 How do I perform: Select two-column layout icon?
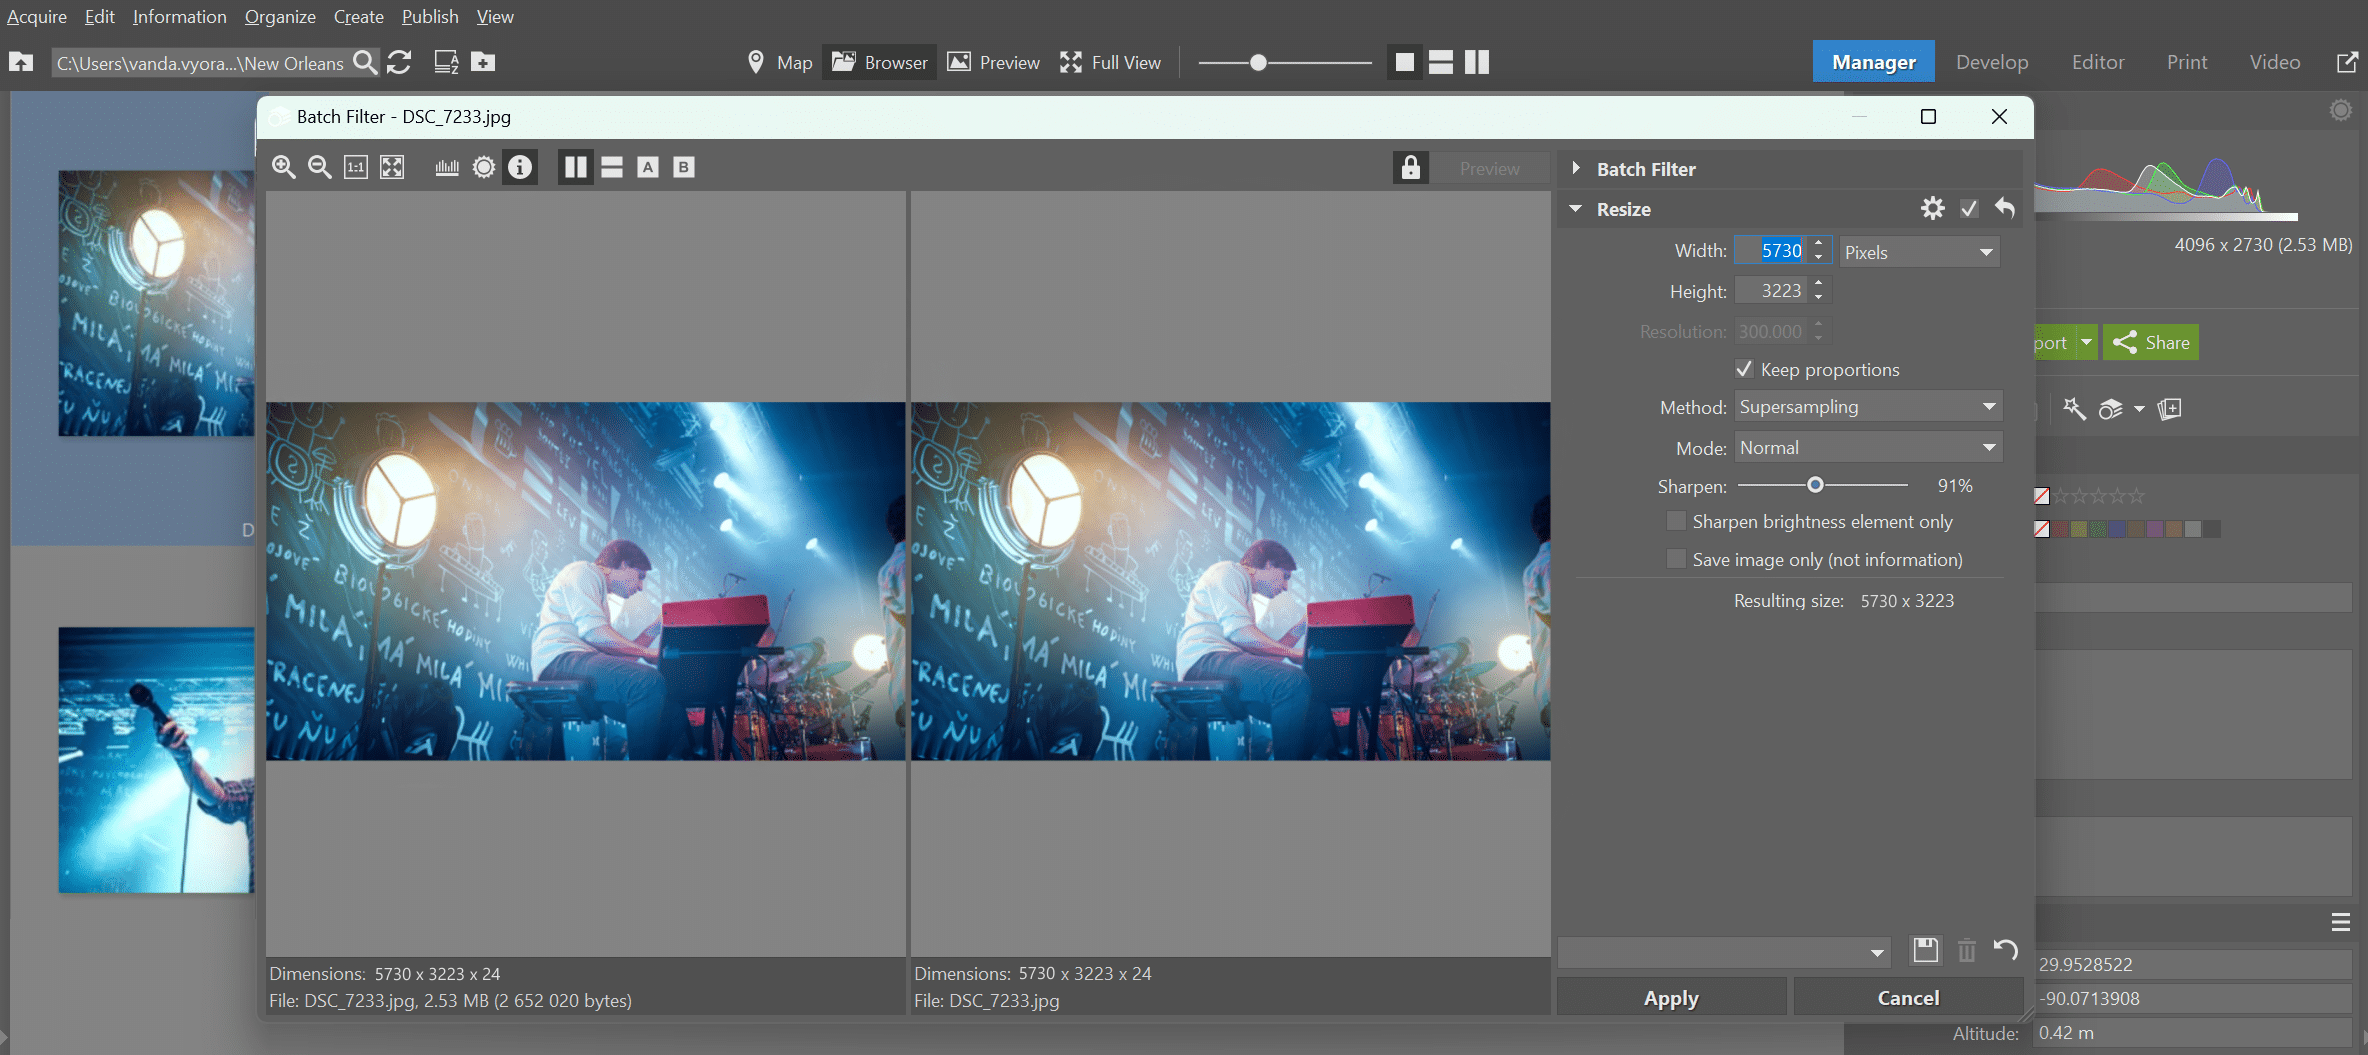pyautogui.click(x=1477, y=62)
